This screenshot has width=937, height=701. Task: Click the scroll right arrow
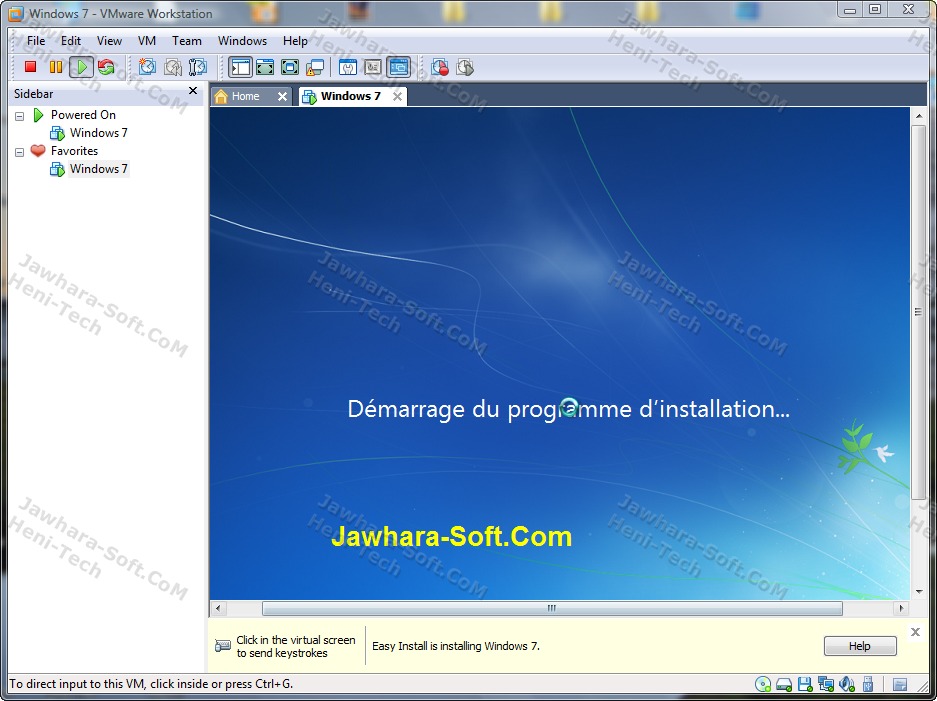click(x=901, y=608)
